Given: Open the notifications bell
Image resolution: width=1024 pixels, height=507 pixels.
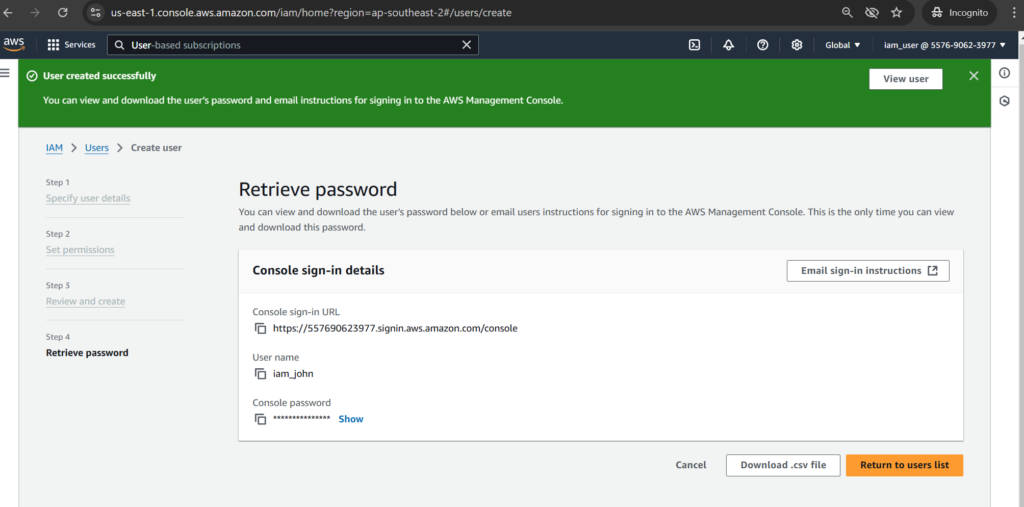Looking at the screenshot, I should 728,44.
